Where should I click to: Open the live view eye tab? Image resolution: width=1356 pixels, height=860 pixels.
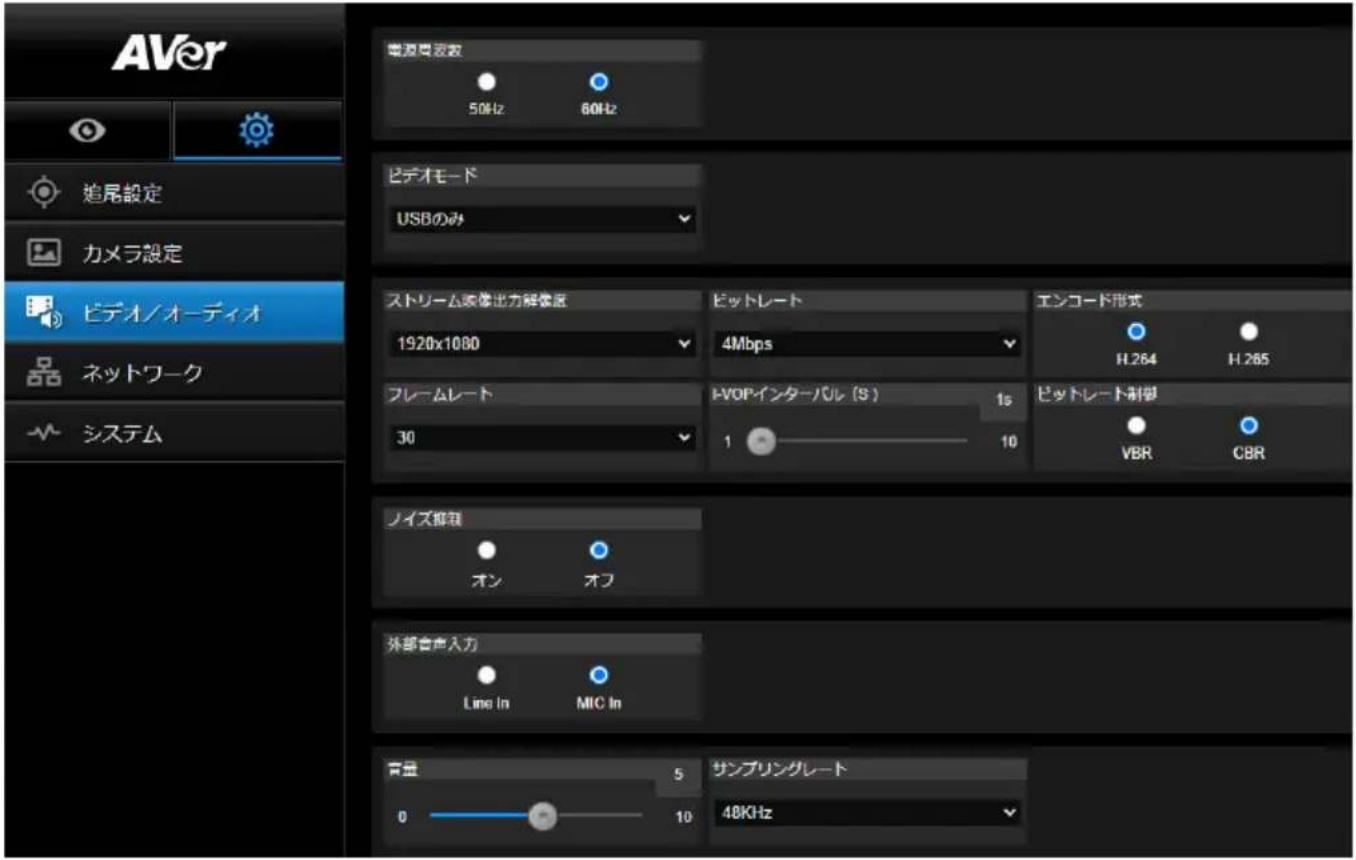[x=88, y=131]
